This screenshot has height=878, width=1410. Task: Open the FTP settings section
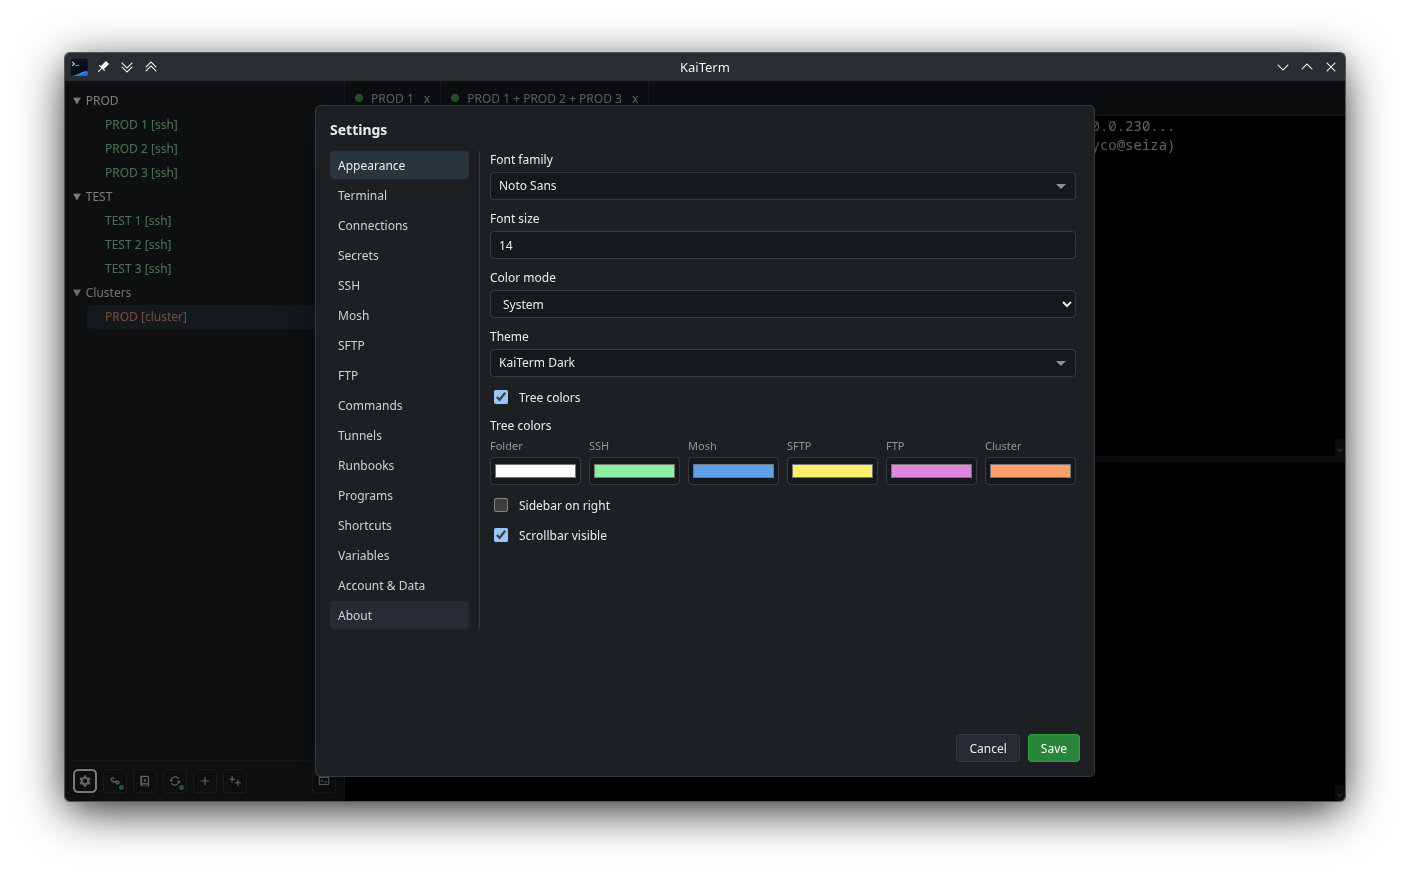tap(399, 375)
